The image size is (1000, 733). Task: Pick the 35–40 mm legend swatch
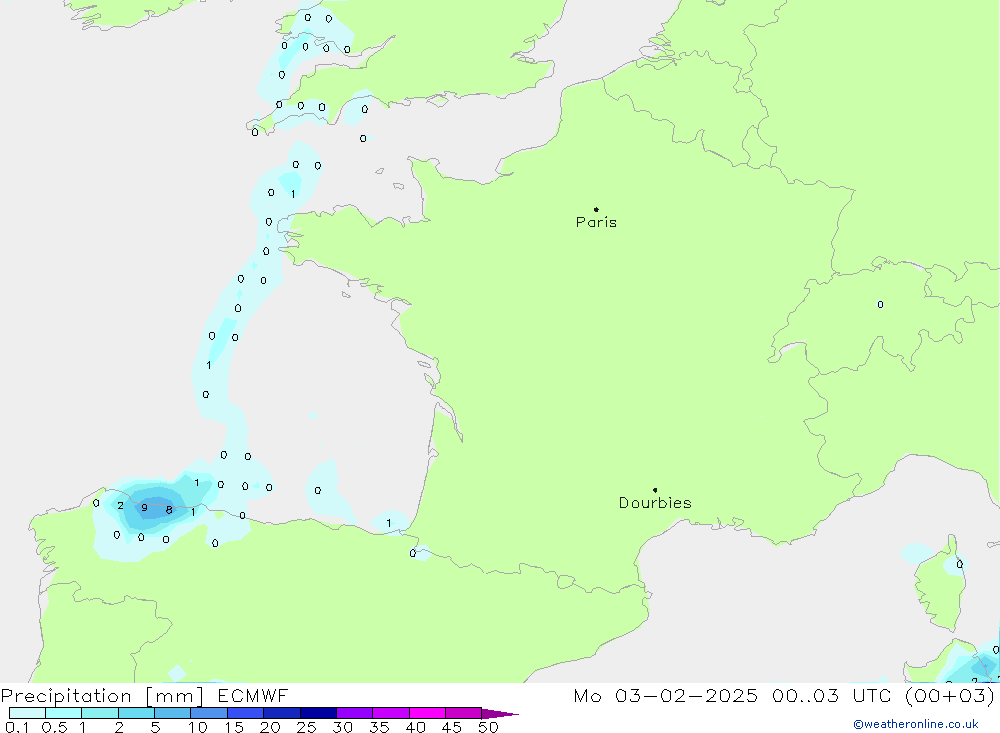[391, 713]
